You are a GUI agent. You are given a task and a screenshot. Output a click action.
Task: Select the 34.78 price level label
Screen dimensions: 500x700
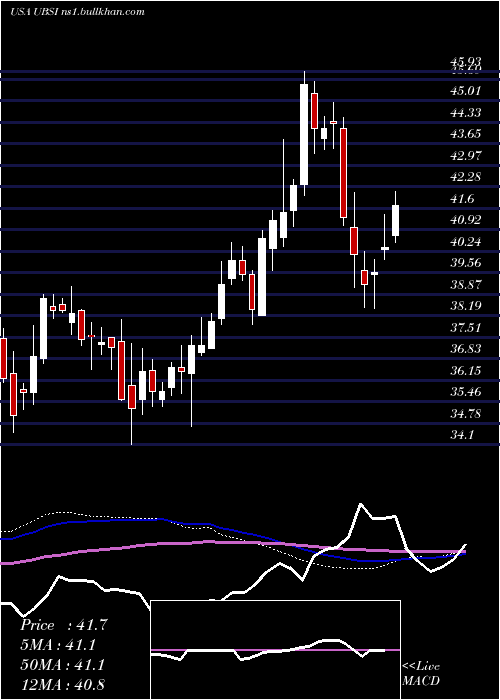[466, 414]
